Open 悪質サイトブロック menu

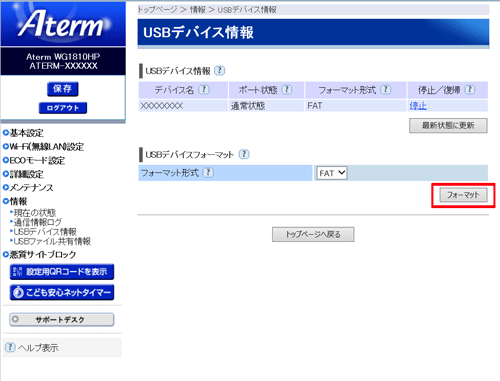coord(43,255)
